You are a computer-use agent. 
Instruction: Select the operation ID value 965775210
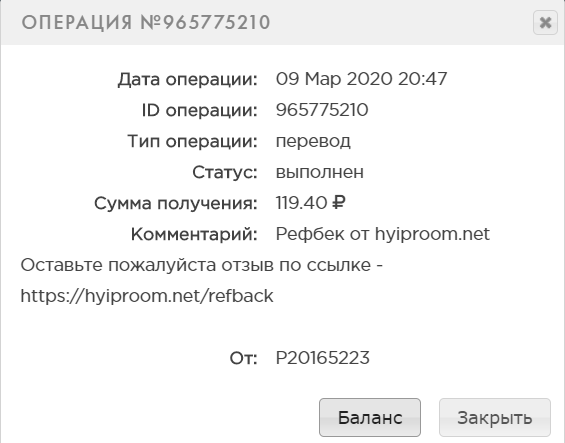[322, 110]
